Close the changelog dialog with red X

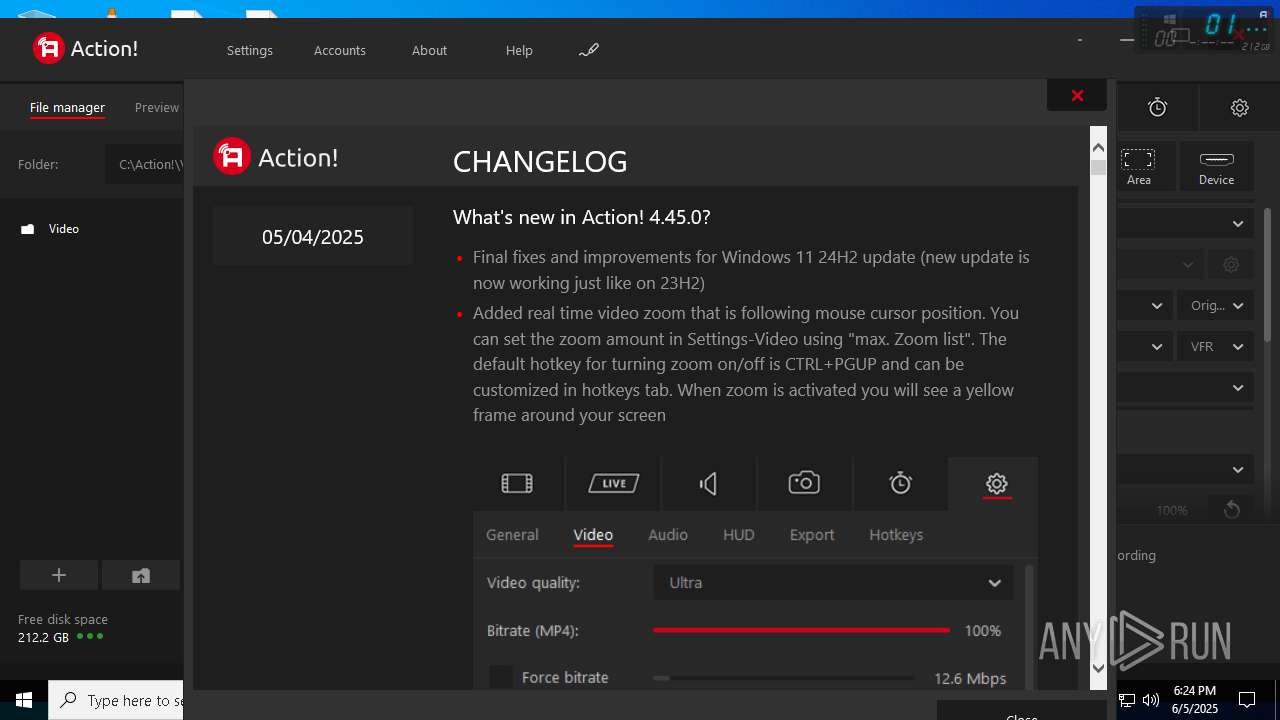[x=1077, y=95]
